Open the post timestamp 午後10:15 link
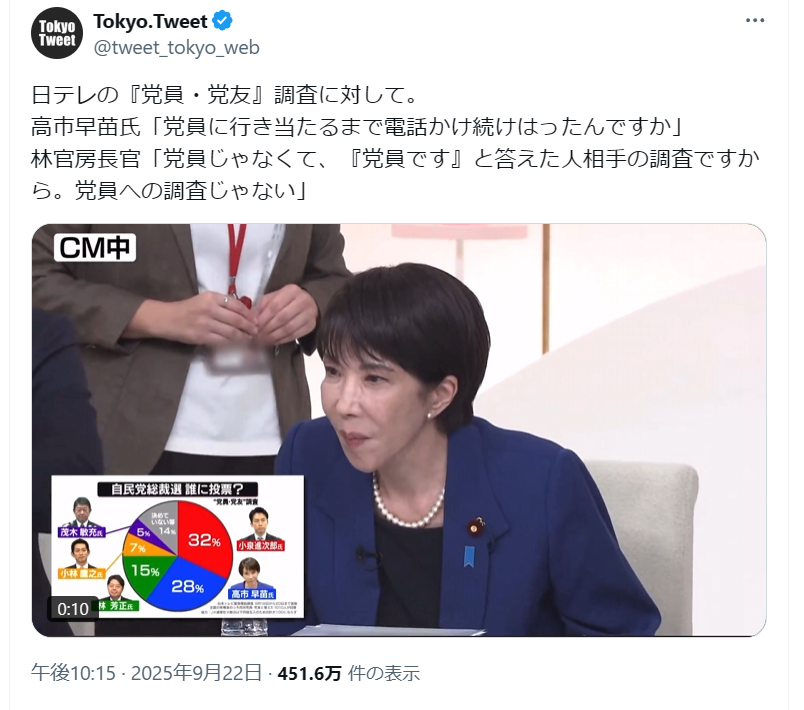The height and width of the screenshot is (710, 804). pyautogui.click(x=73, y=673)
